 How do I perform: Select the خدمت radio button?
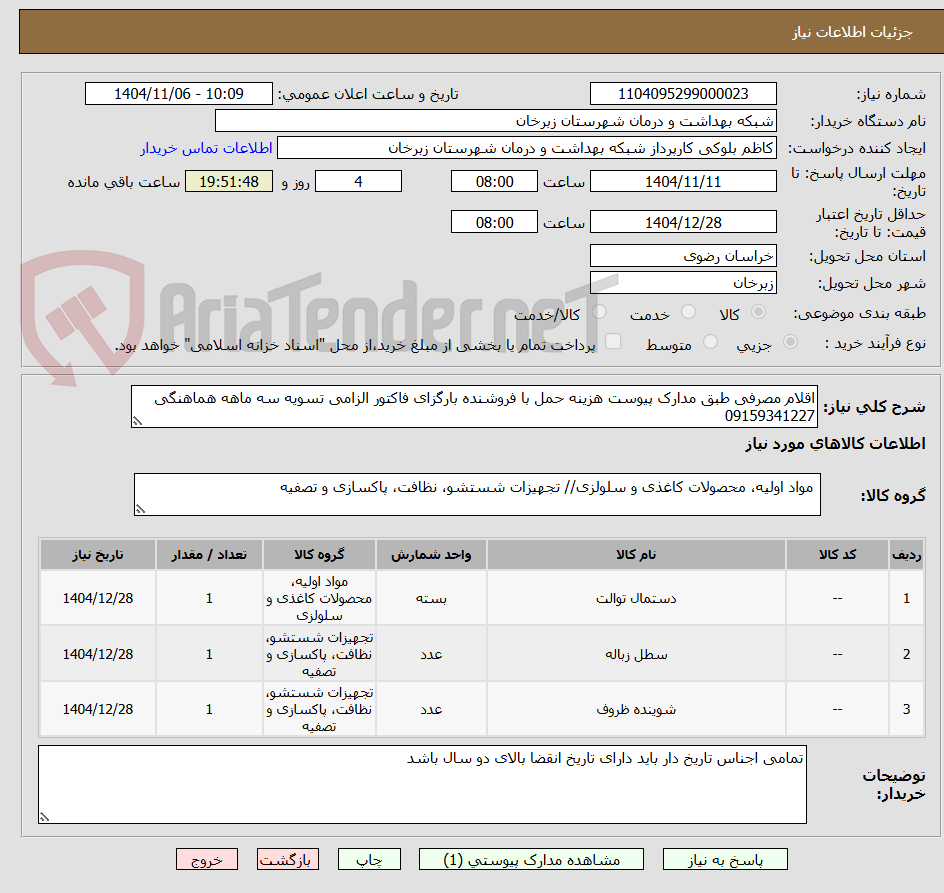click(x=688, y=312)
